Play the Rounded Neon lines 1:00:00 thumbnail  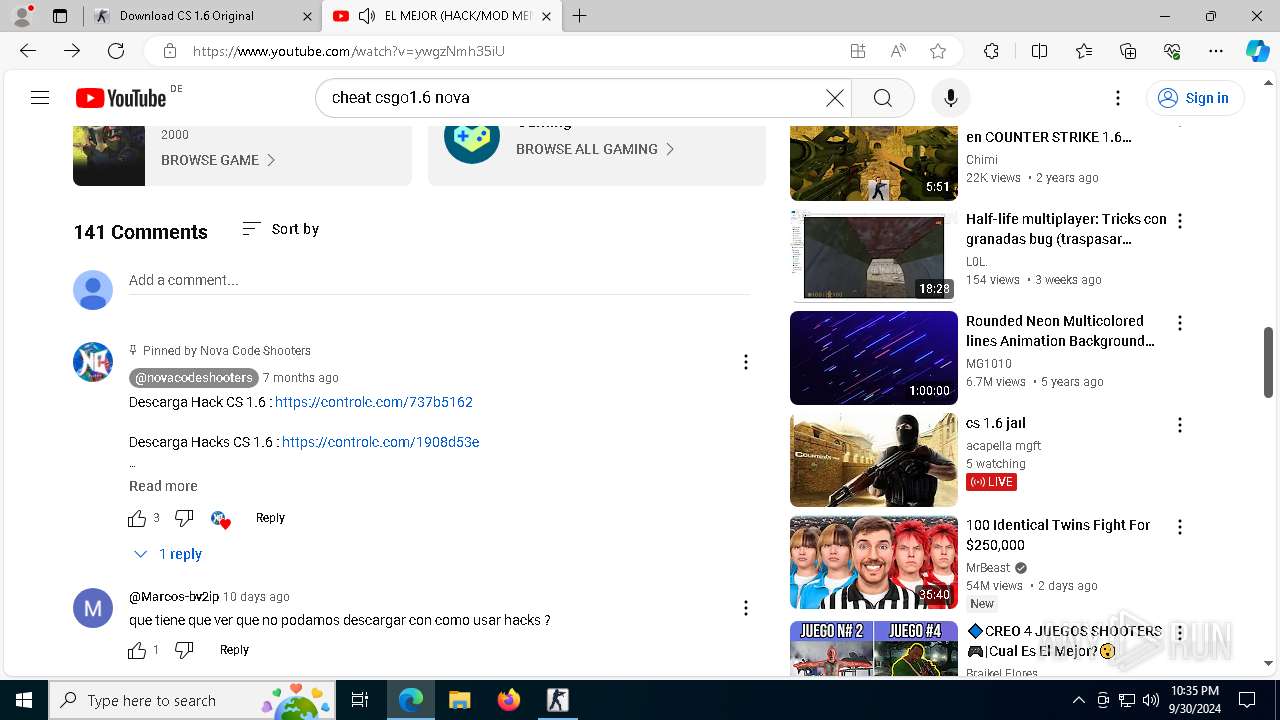[x=874, y=357]
